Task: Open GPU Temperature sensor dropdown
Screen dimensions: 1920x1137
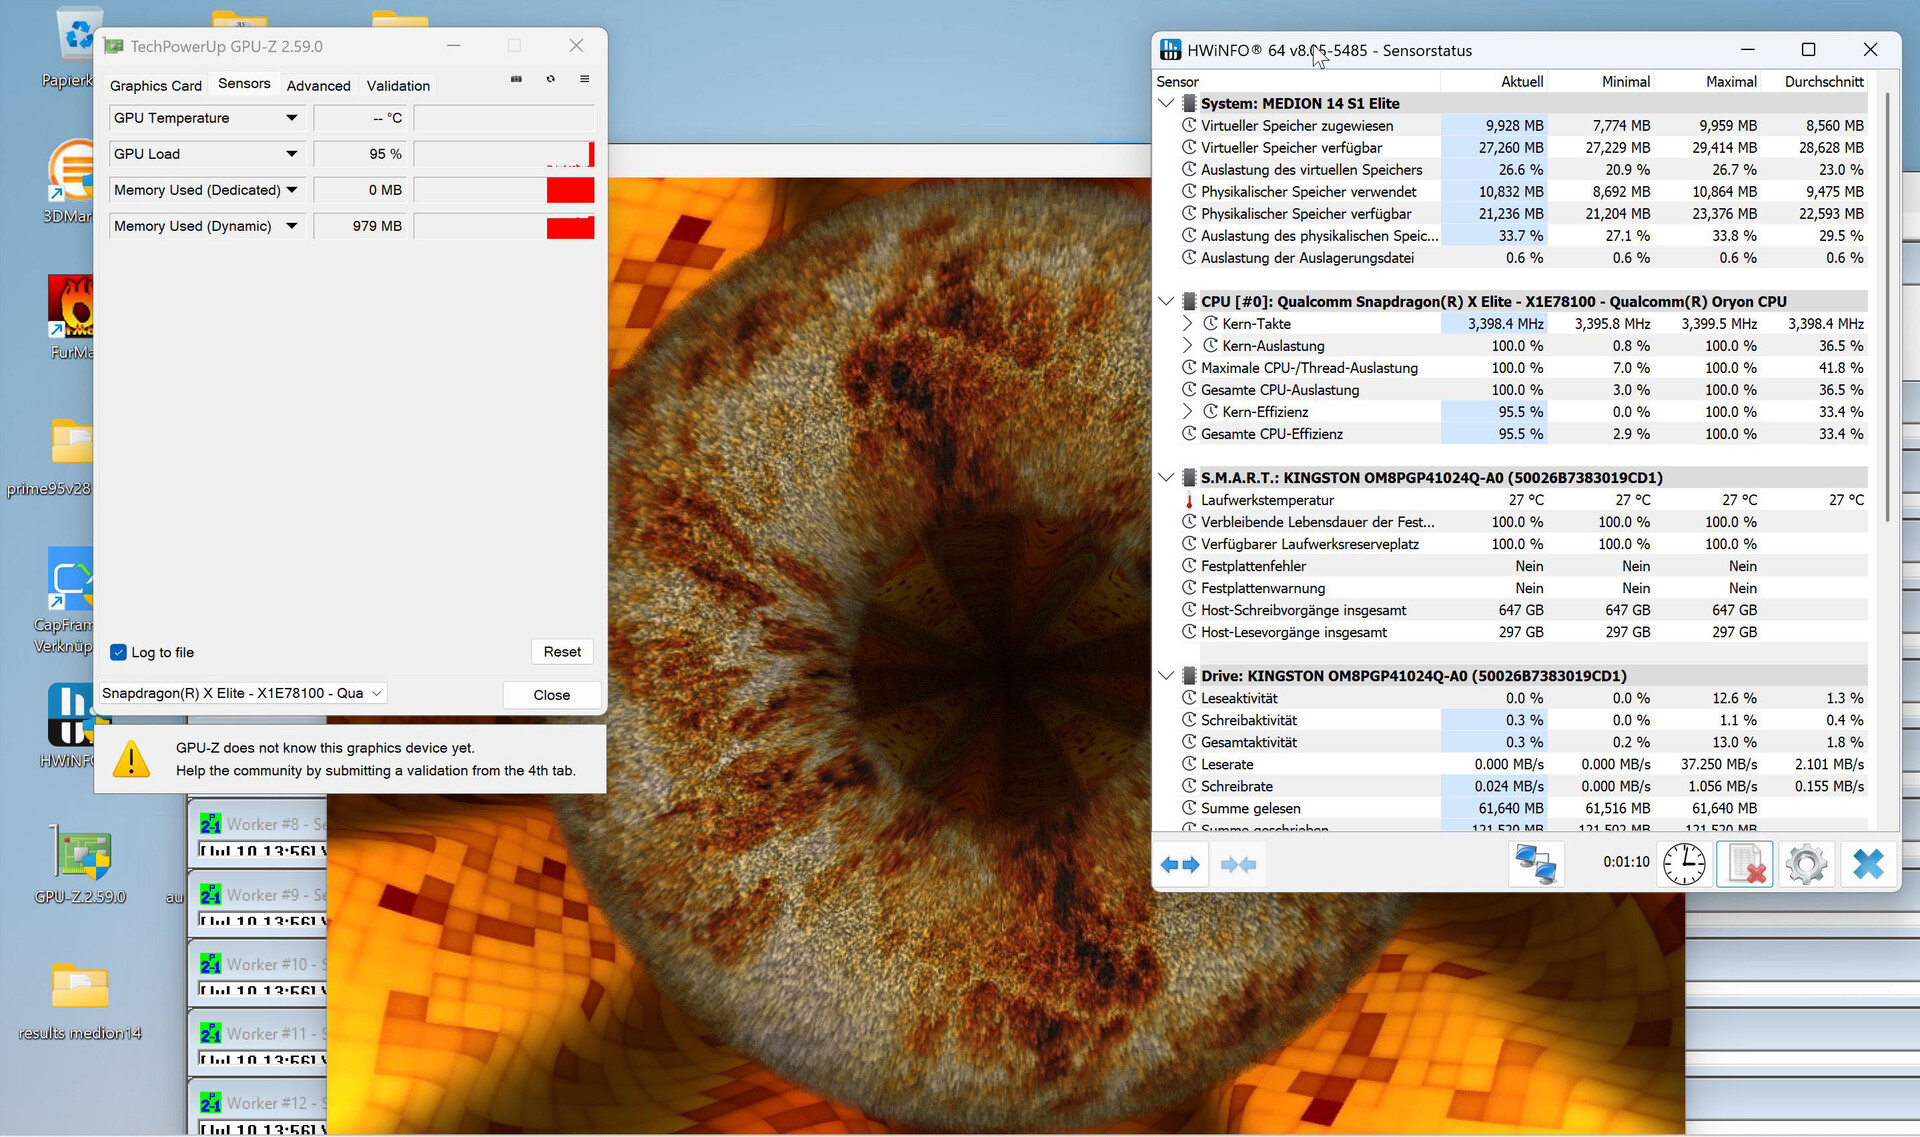Action: tap(291, 118)
